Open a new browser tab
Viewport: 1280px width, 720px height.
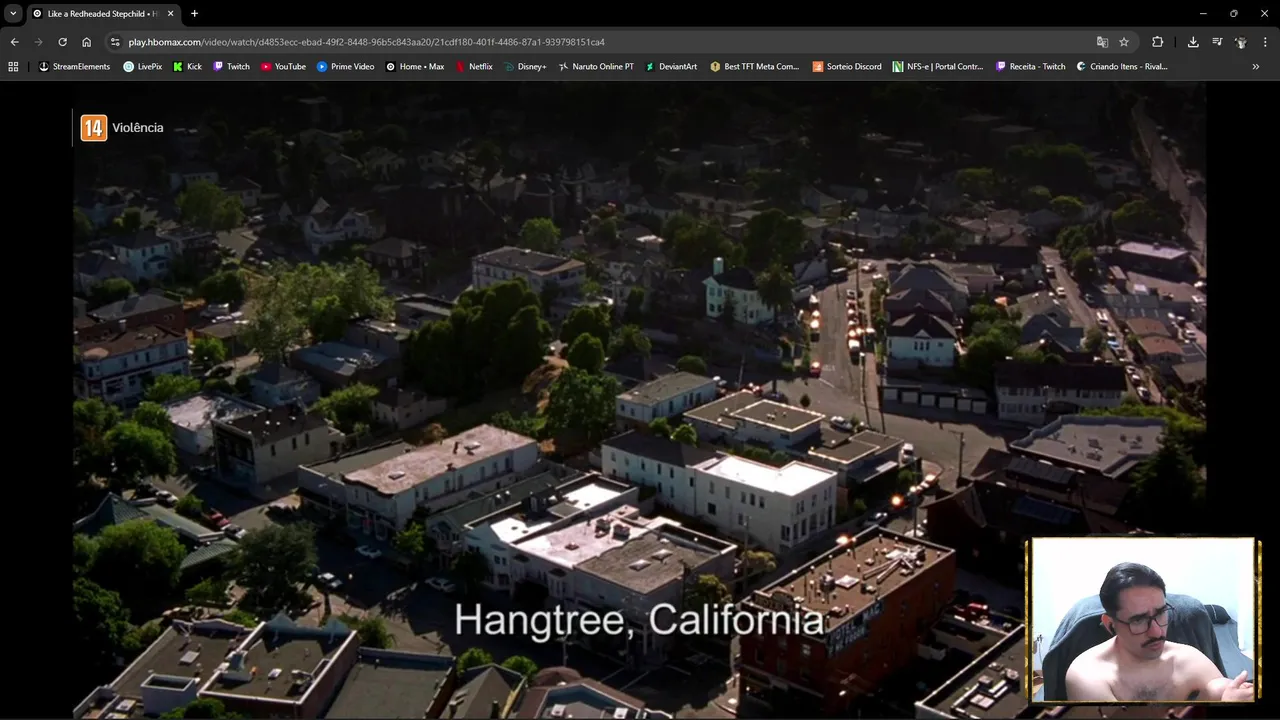194,13
